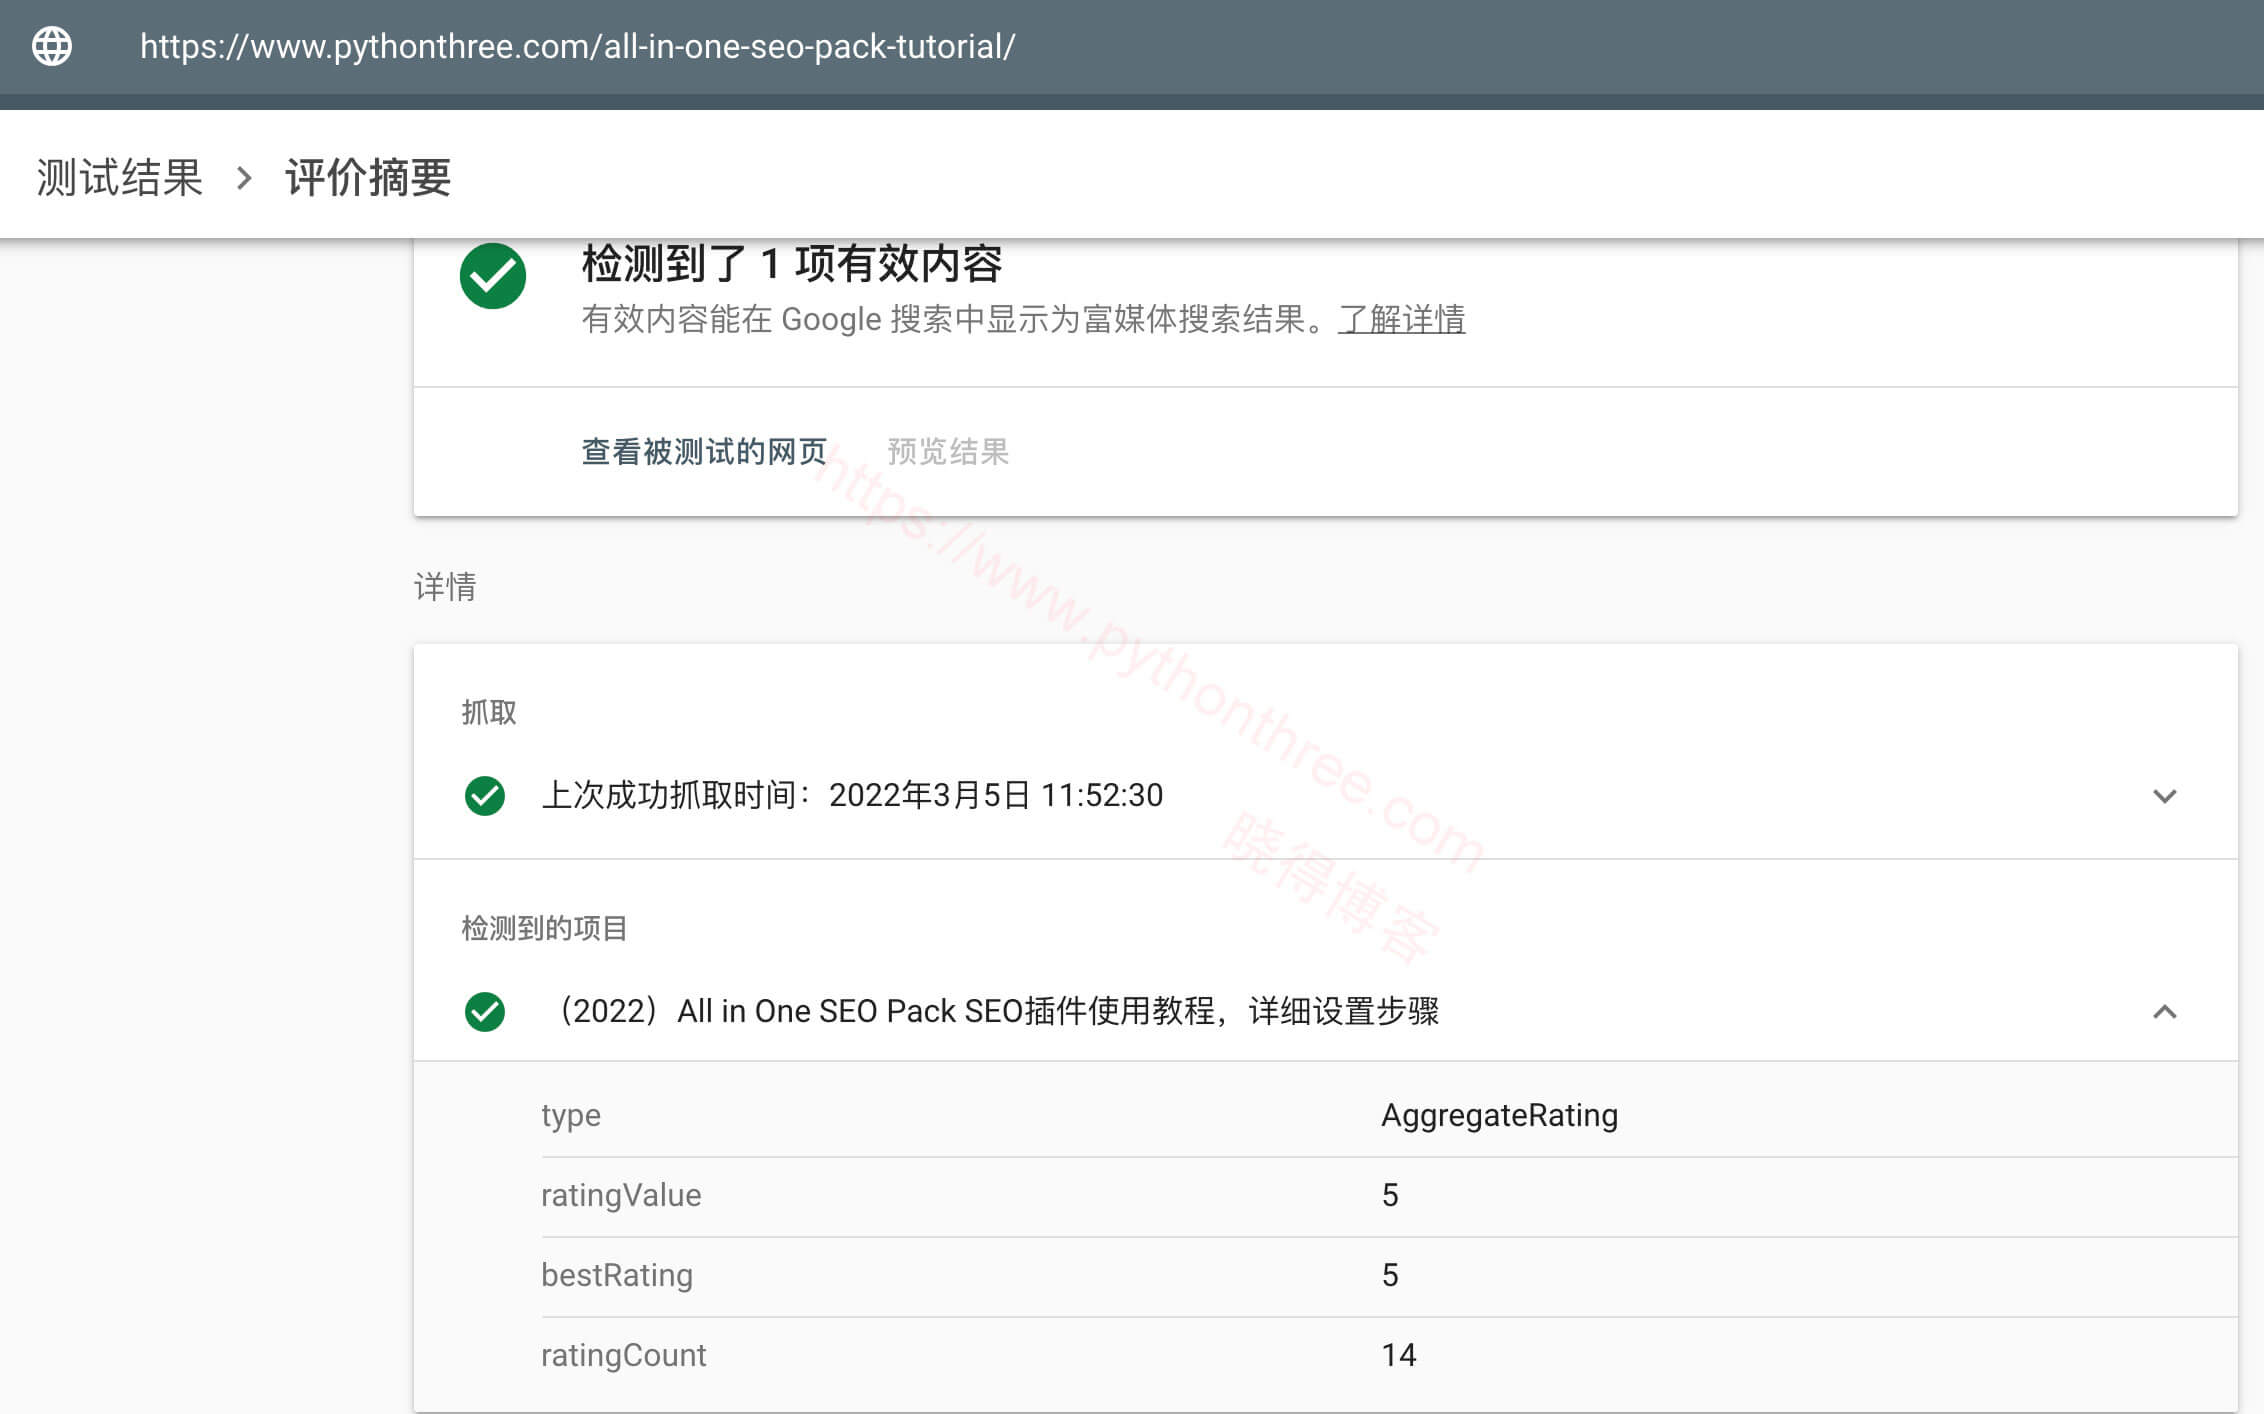Select the tested URL text in top bar
Viewport: 2264px width, 1414px height.
pyautogui.click(x=577, y=47)
